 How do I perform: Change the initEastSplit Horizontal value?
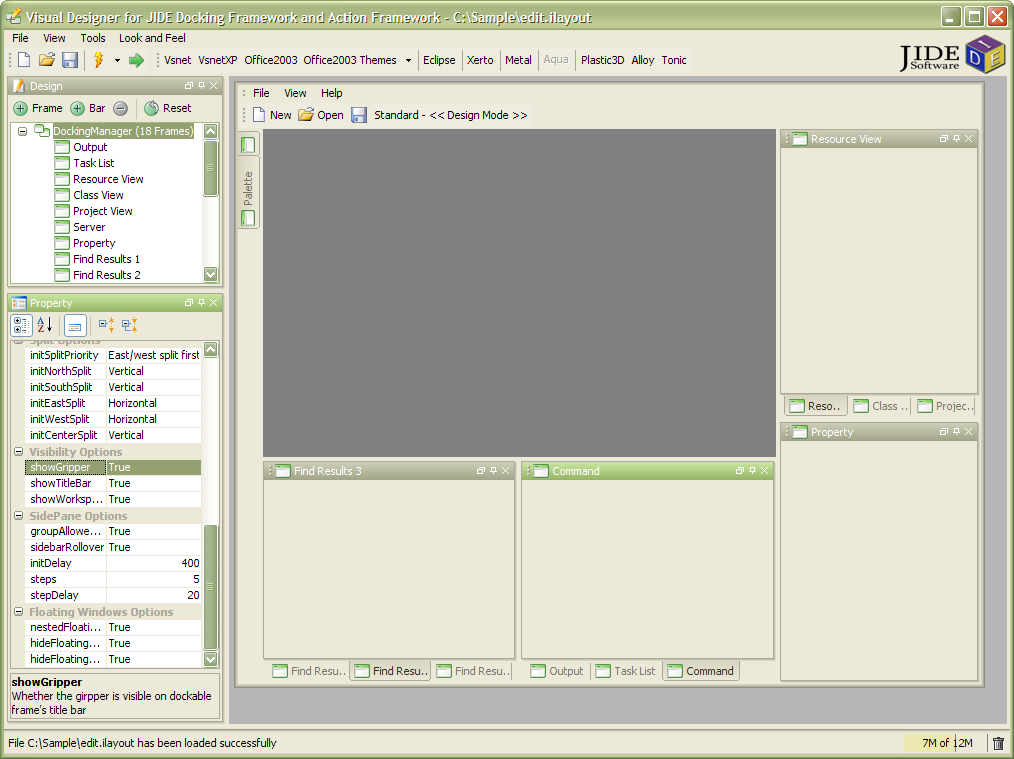(153, 403)
